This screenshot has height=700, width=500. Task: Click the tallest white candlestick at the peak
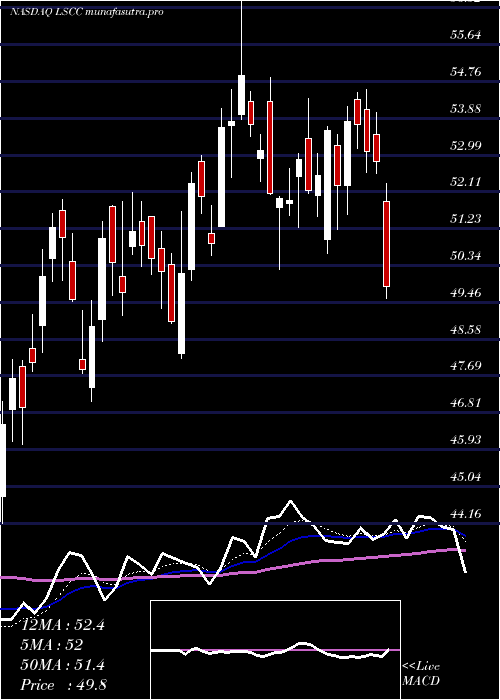(x=242, y=95)
